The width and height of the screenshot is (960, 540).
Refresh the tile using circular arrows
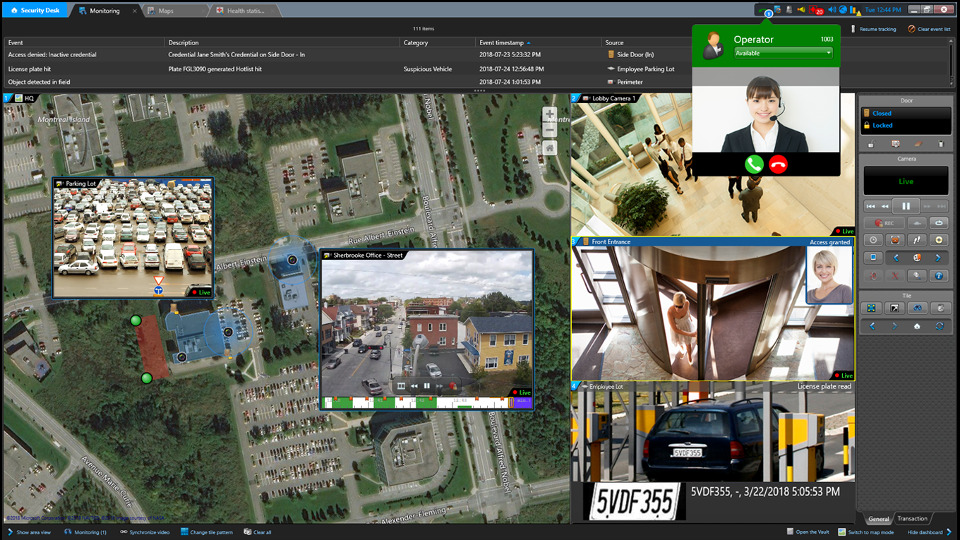pyautogui.click(x=939, y=326)
